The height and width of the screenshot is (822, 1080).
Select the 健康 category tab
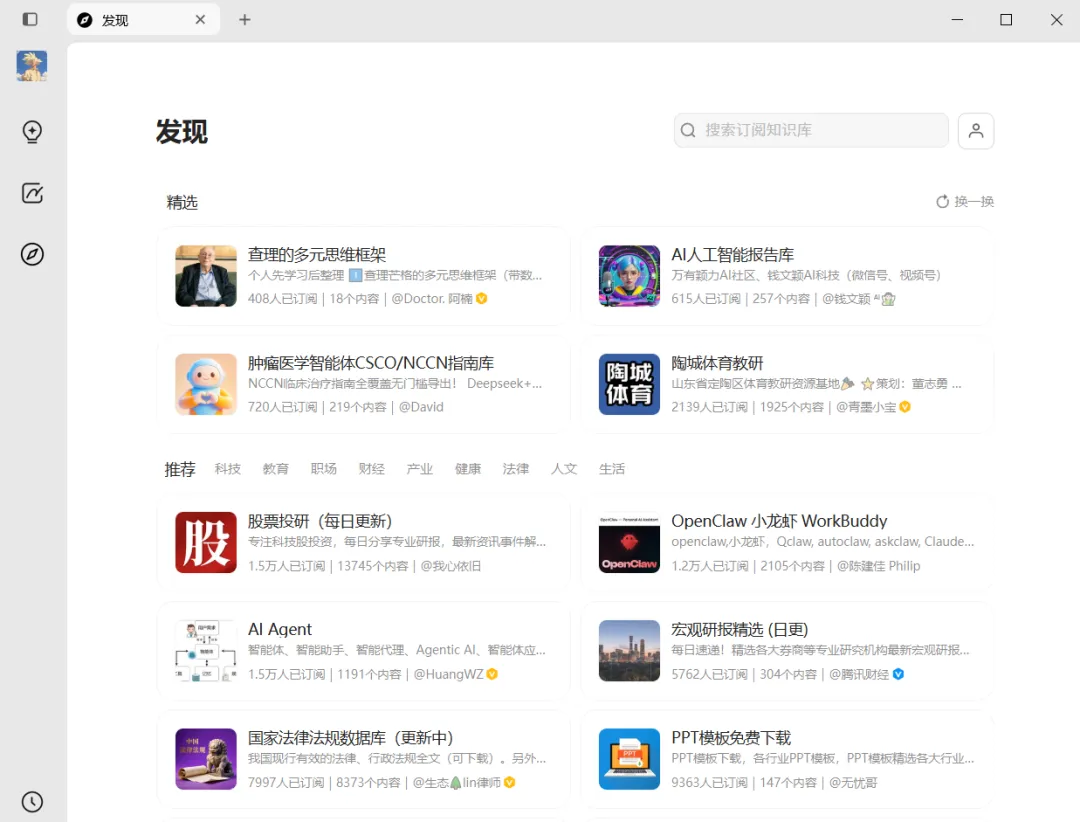[468, 469]
